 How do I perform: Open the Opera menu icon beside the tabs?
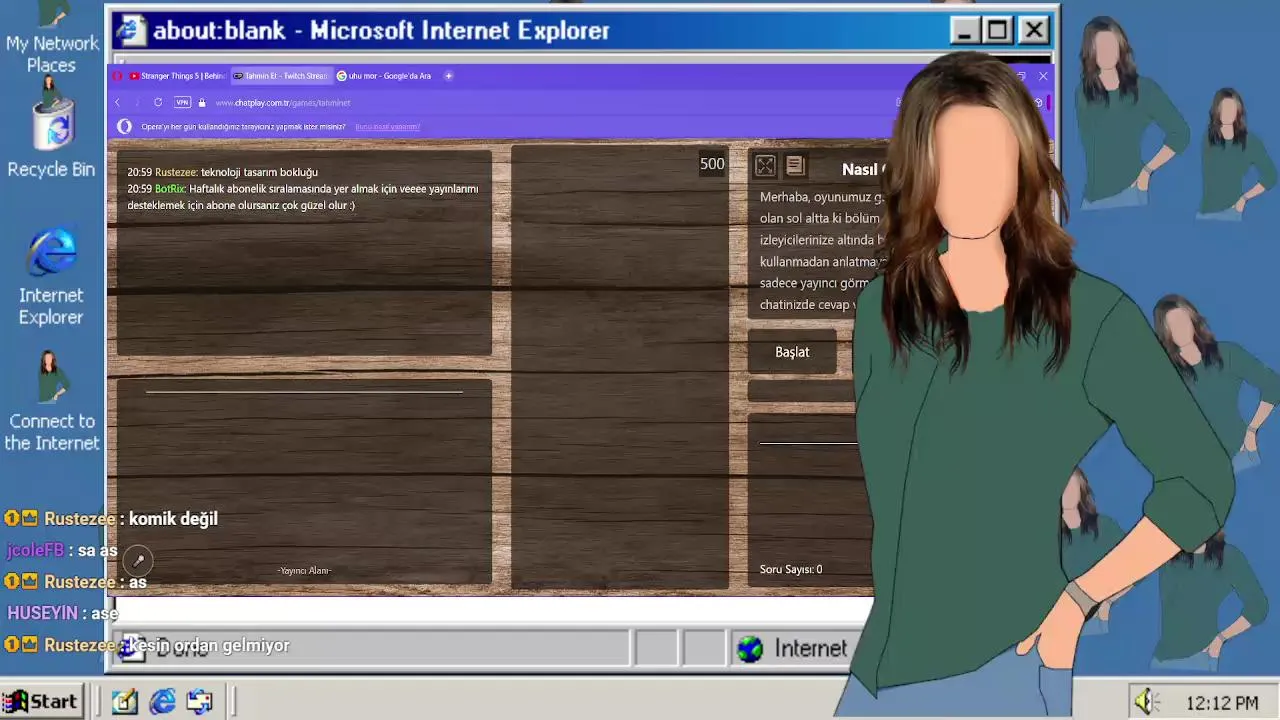(118, 76)
